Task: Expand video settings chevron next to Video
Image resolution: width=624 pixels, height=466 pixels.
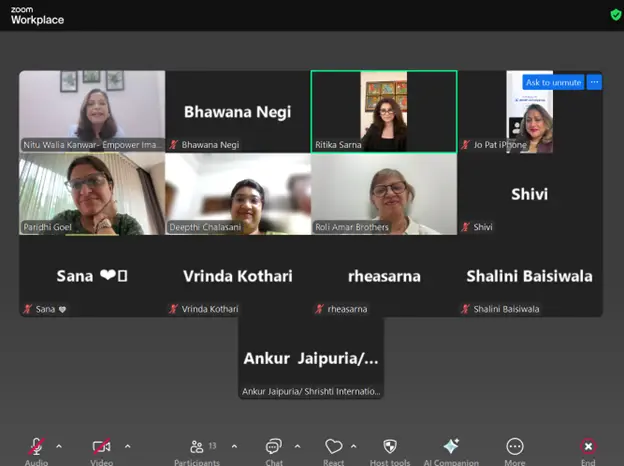Action: pos(127,446)
